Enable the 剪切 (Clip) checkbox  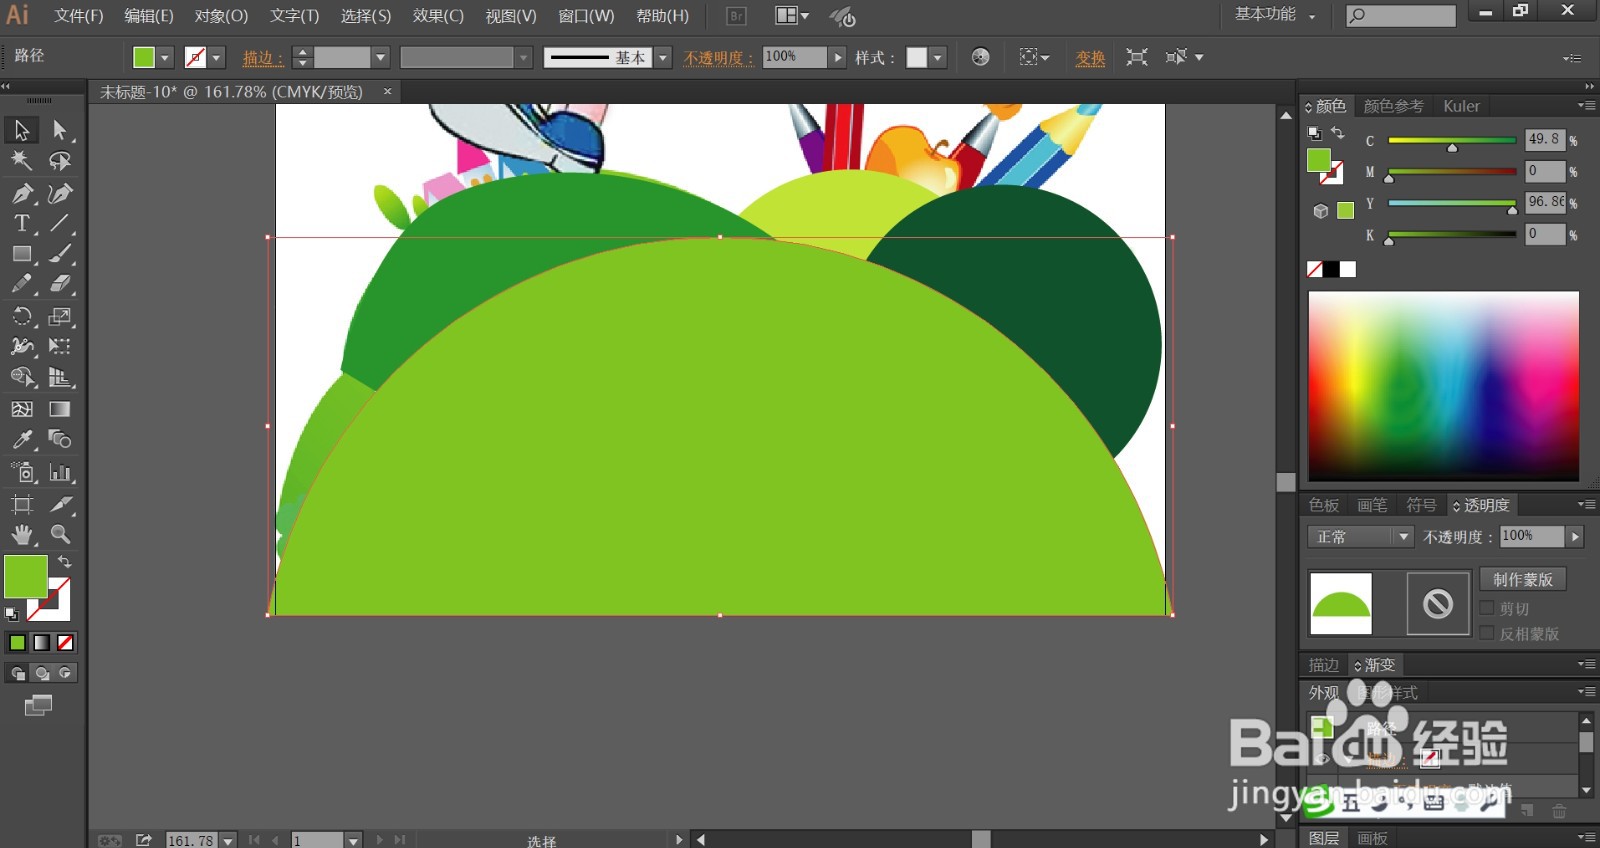(x=1487, y=608)
